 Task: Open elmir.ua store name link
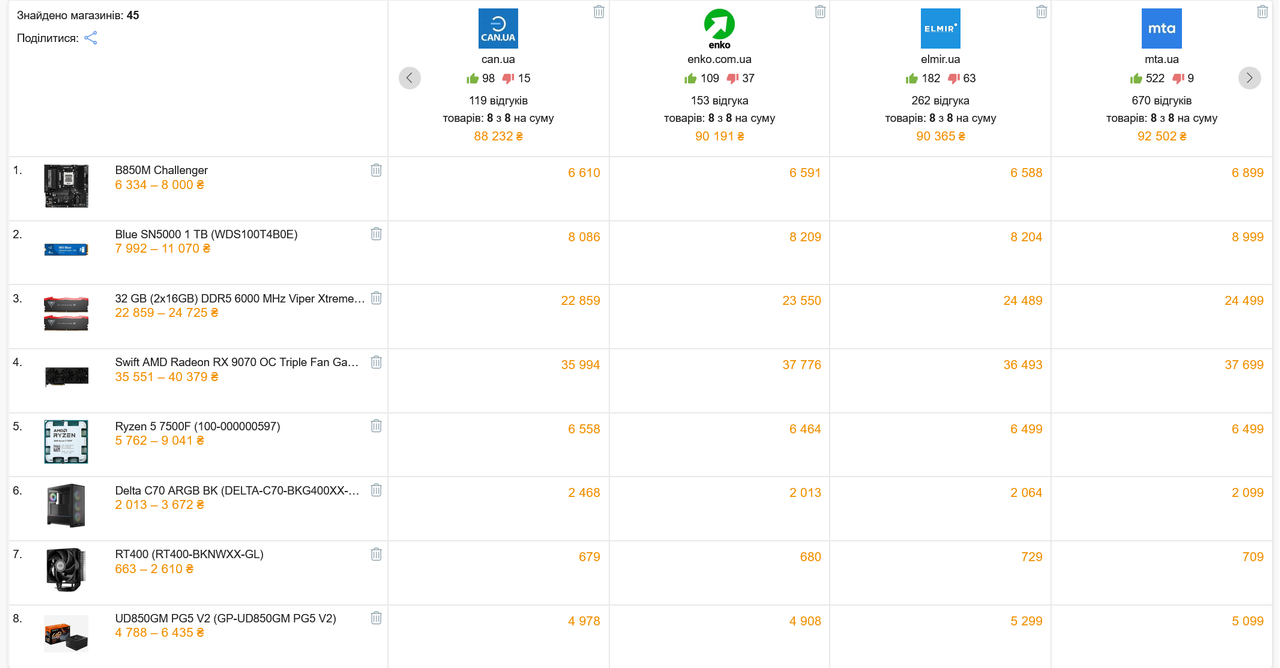940,59
